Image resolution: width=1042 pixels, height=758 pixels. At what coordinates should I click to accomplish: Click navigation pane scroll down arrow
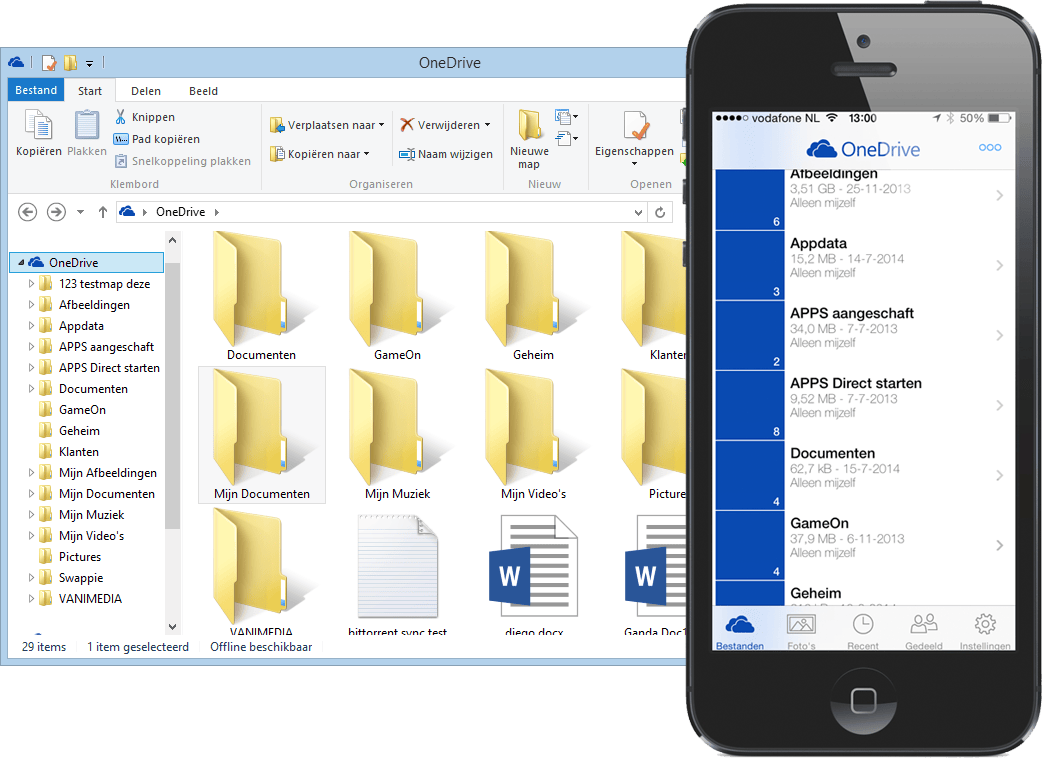172,626
